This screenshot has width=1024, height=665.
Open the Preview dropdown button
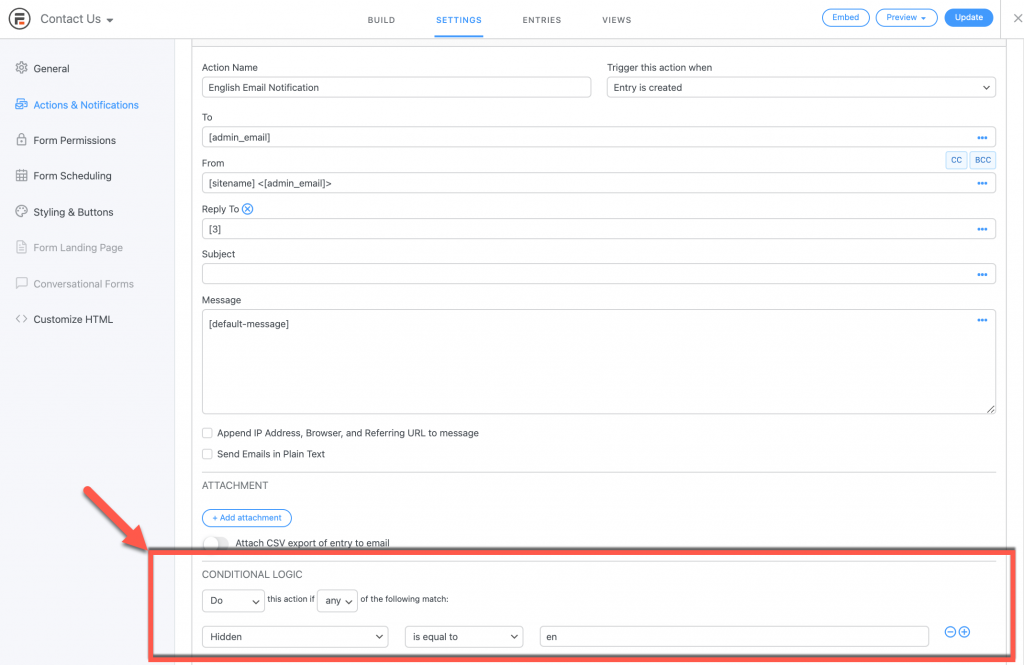[906, 18]
